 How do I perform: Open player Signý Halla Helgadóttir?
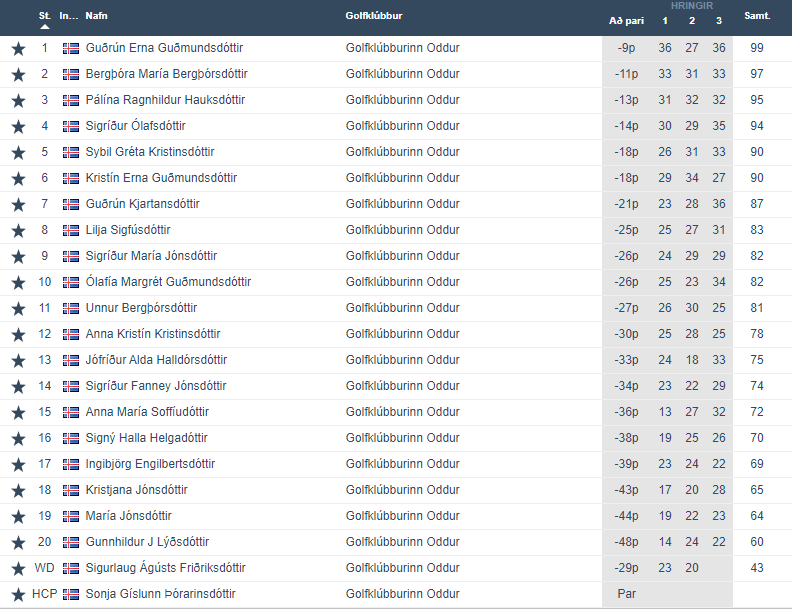(146, 438)
